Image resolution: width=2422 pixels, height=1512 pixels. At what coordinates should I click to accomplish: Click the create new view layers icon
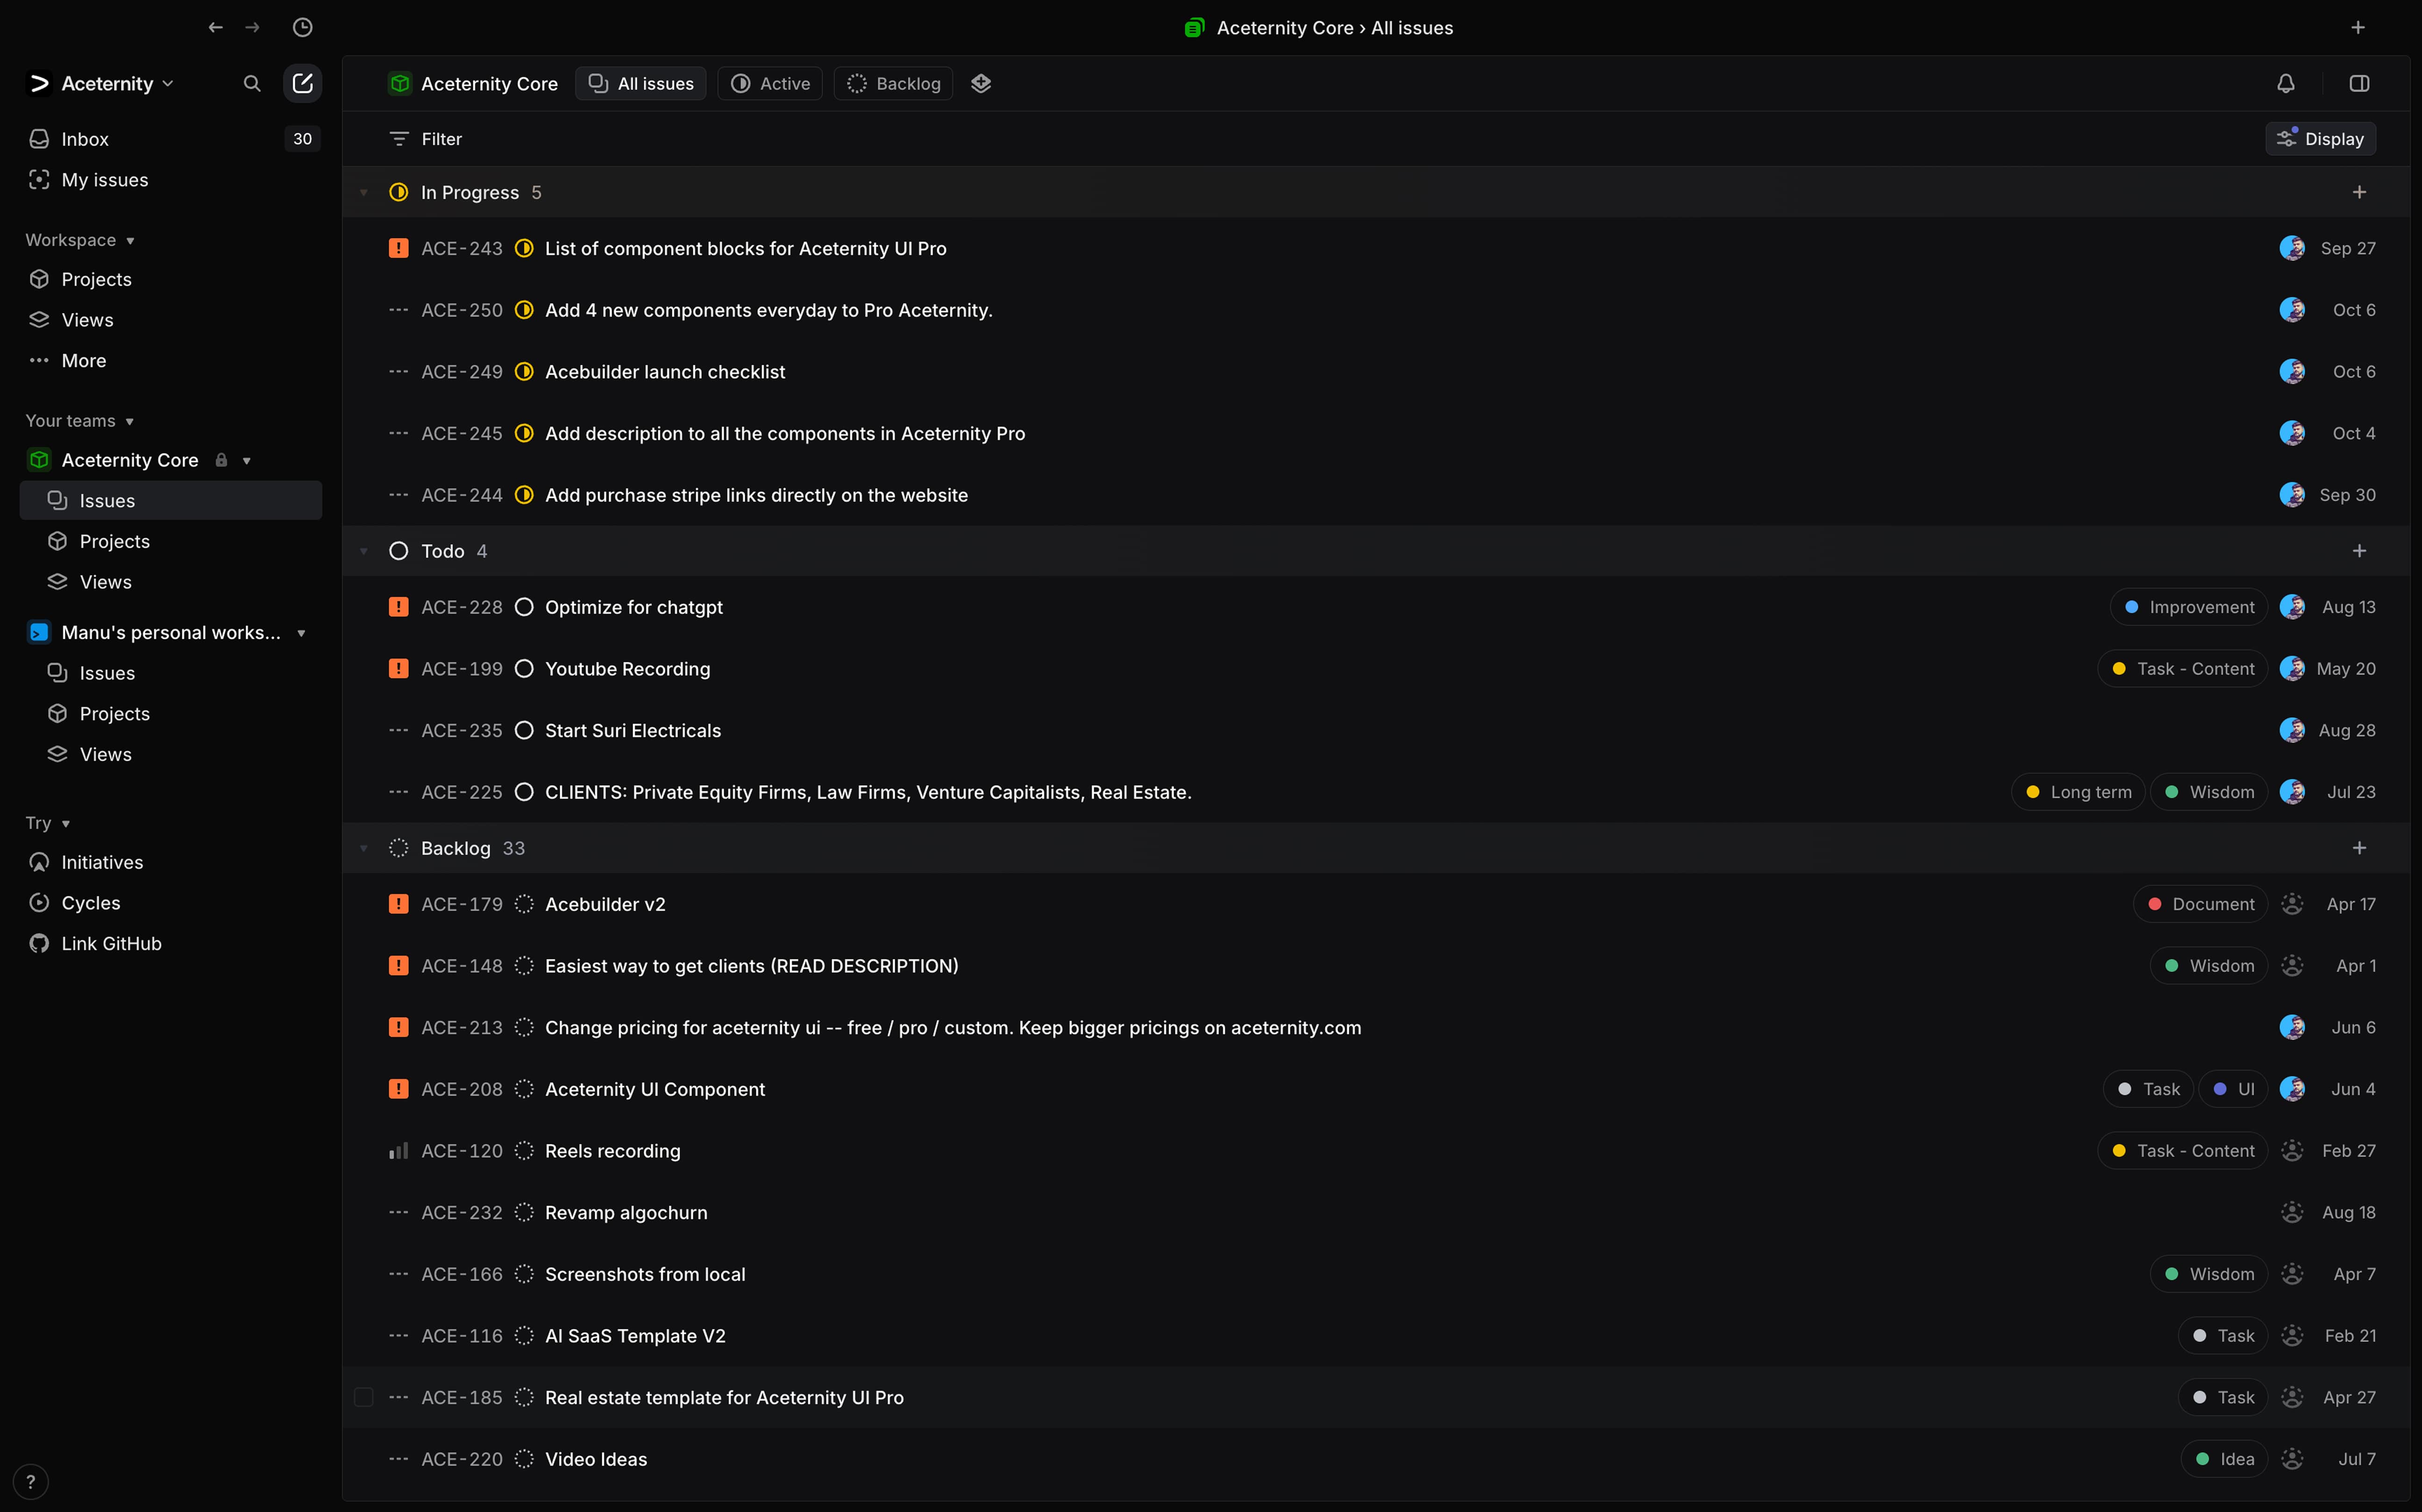coord(981,84)
